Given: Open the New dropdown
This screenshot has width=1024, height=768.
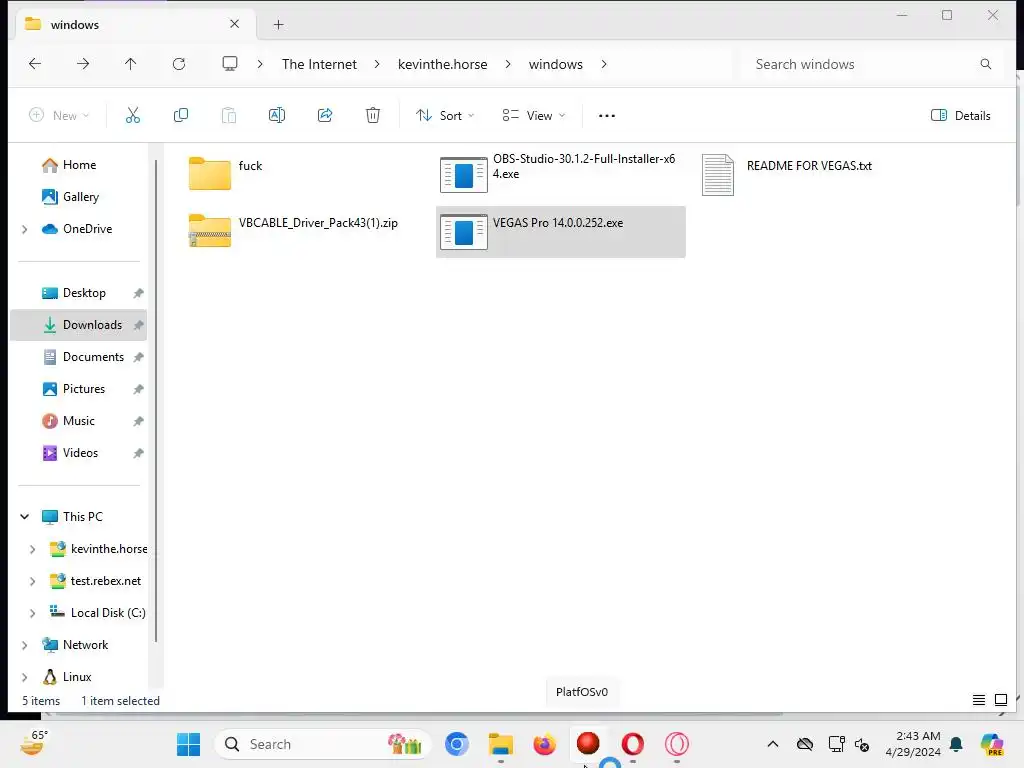Looking at the screenshot, I should [59, 116].
